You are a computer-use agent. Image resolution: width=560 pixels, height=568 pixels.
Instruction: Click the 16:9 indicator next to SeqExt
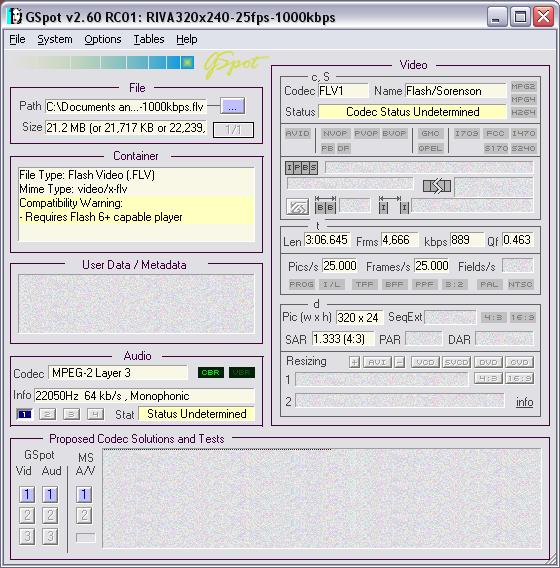pyautogui.click(x=522, y=318)
